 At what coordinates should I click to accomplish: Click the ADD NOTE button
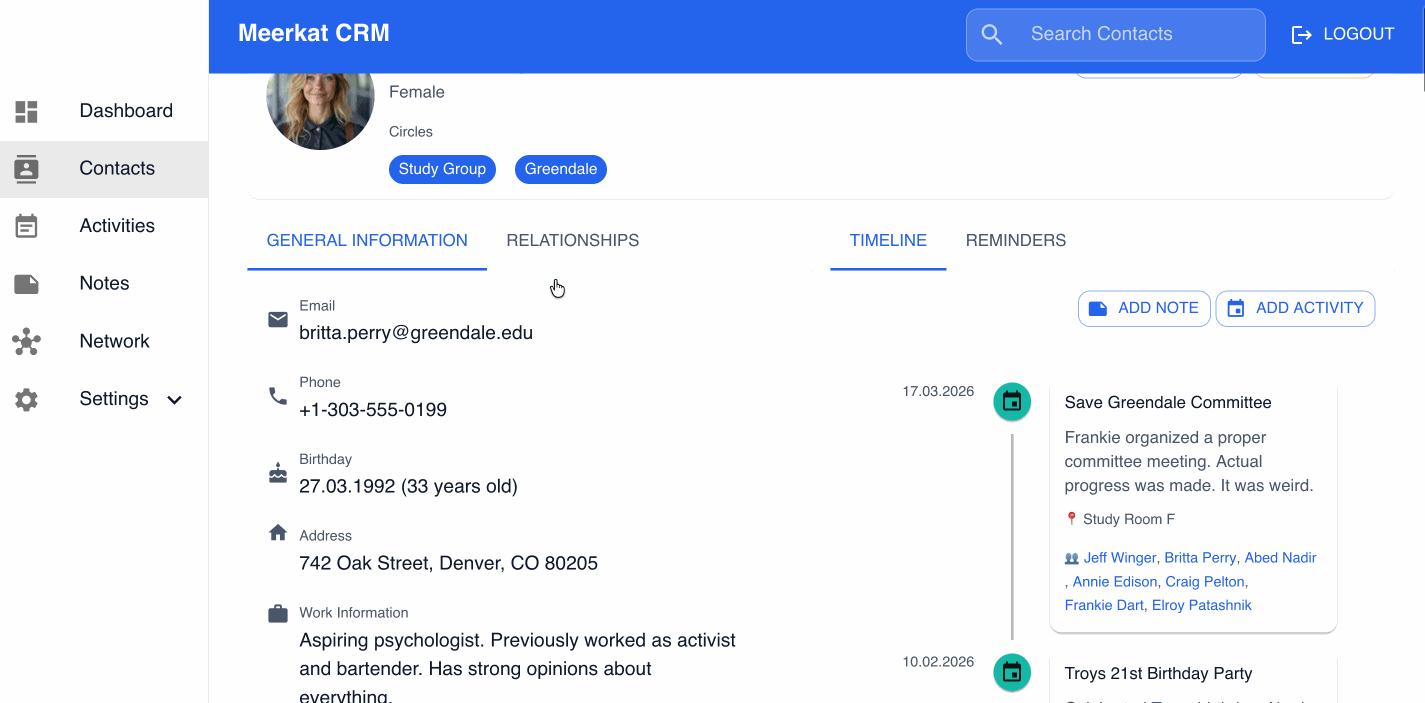pyautogui.click(x=1144, y=309)
